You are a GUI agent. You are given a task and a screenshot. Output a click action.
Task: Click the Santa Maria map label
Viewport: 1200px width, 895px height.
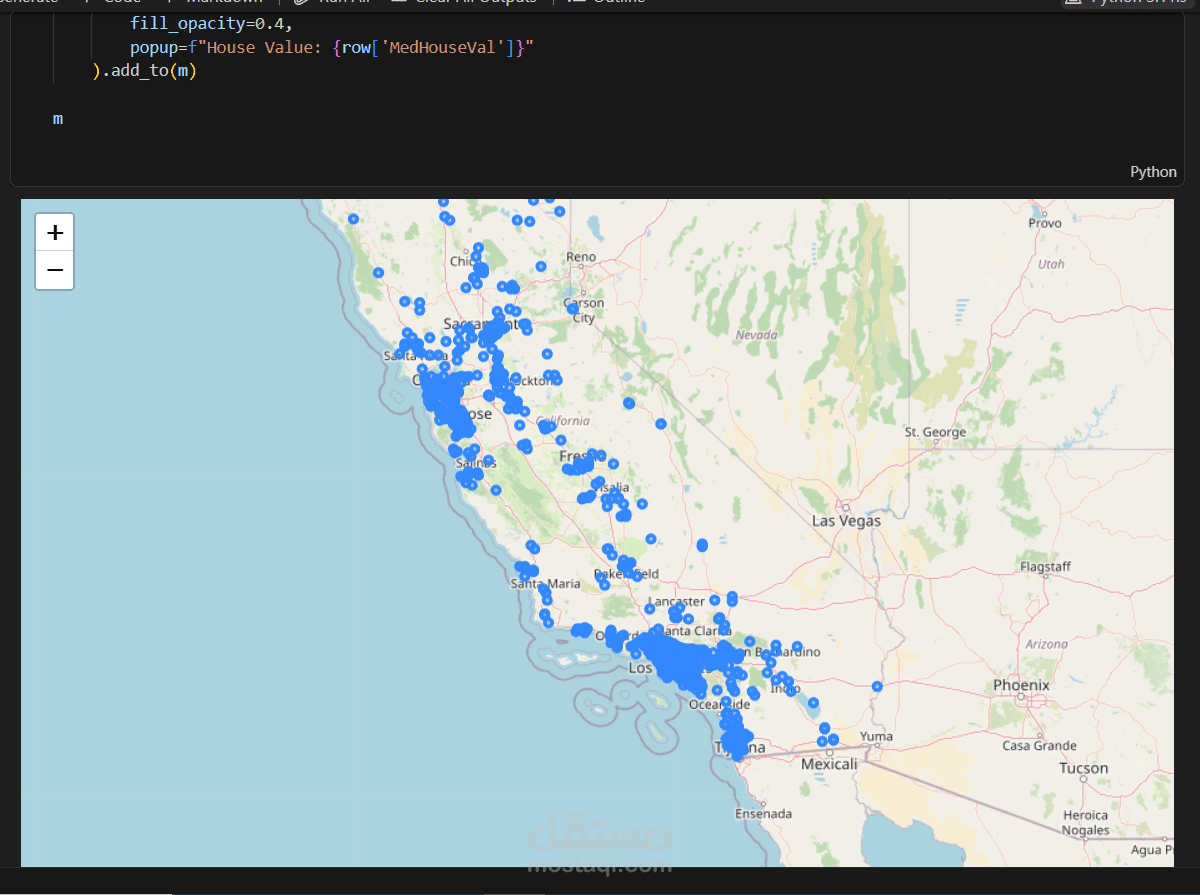click(x=546, y=584)
